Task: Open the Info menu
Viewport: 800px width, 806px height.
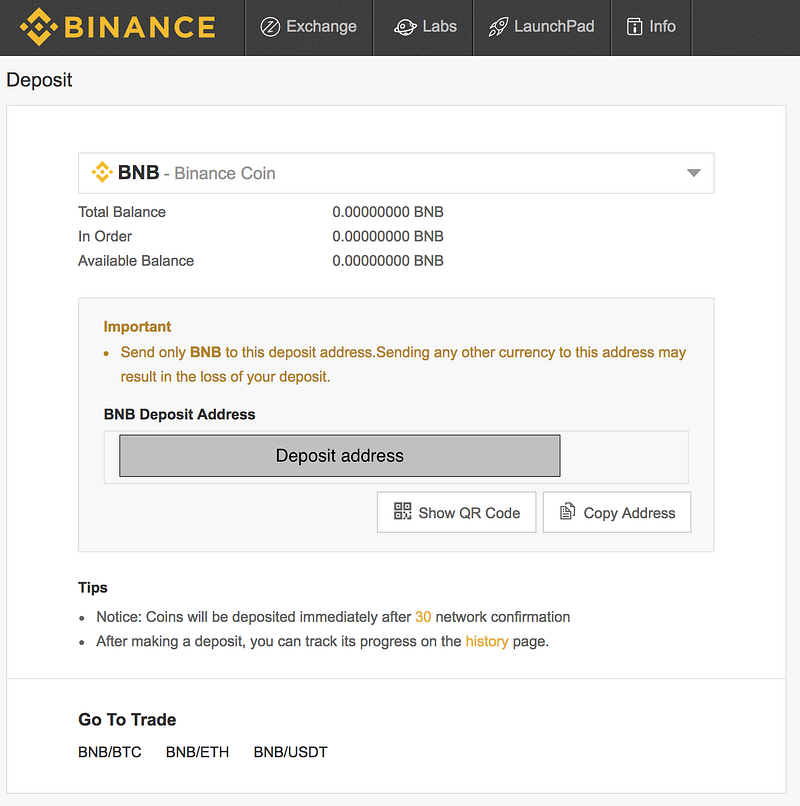Action: click(662, 27)
